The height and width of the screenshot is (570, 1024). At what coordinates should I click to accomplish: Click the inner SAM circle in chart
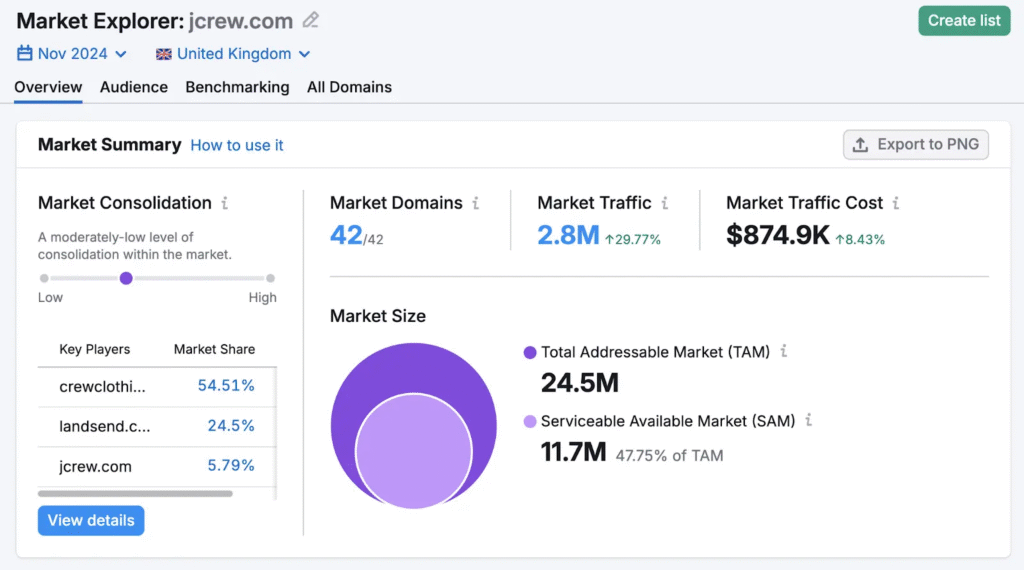[413, 451]
